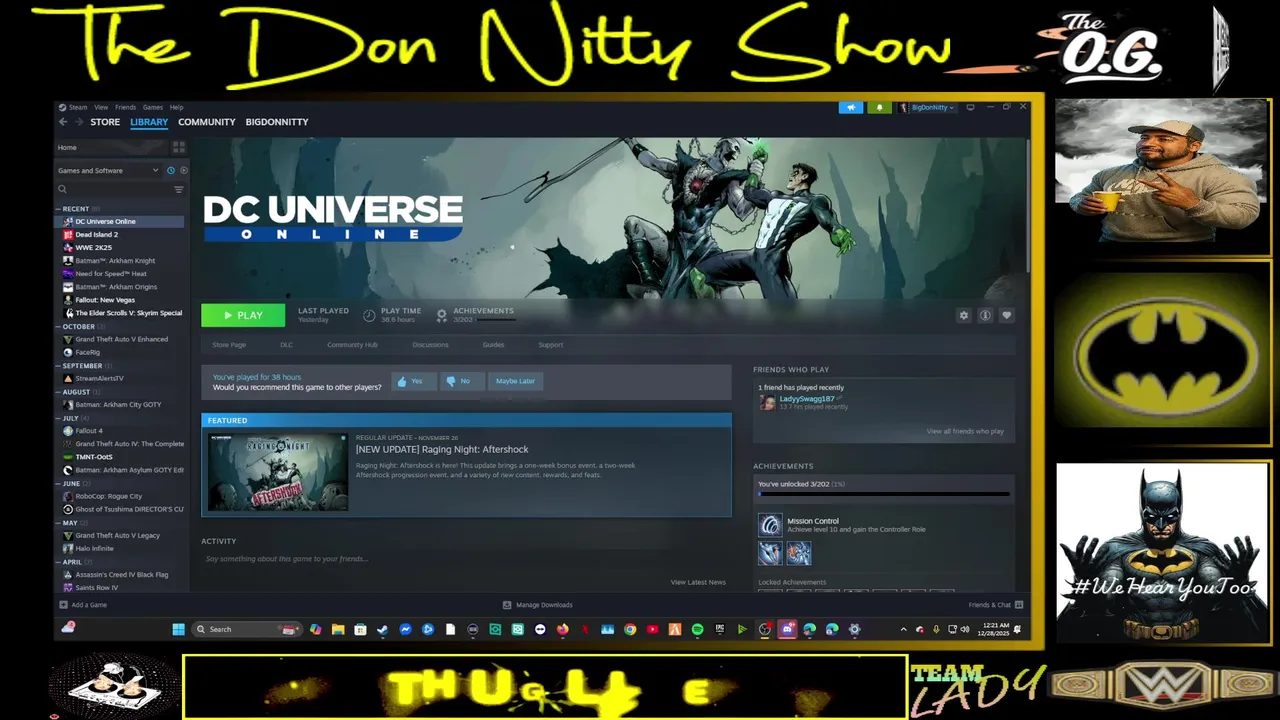
Task: Click View Latest News link
Action: pyautogui.click(x=698, y=582)
